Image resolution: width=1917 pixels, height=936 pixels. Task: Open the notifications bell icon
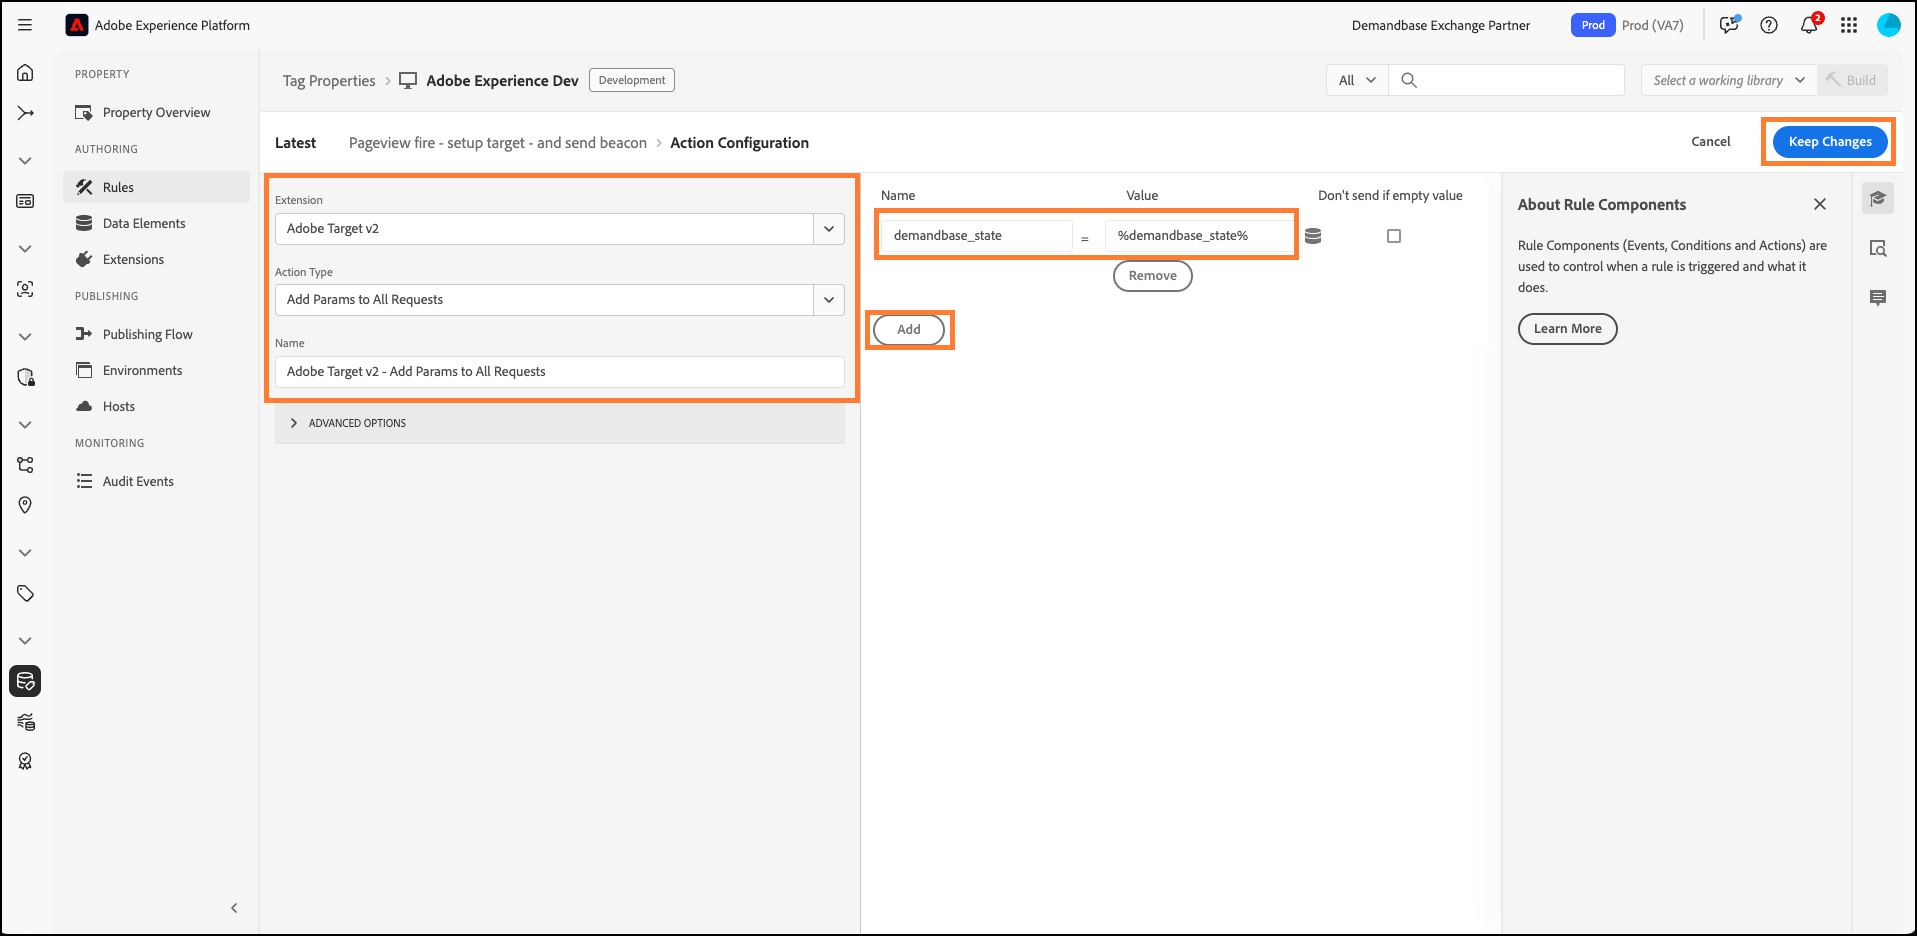click(1809, 25)
